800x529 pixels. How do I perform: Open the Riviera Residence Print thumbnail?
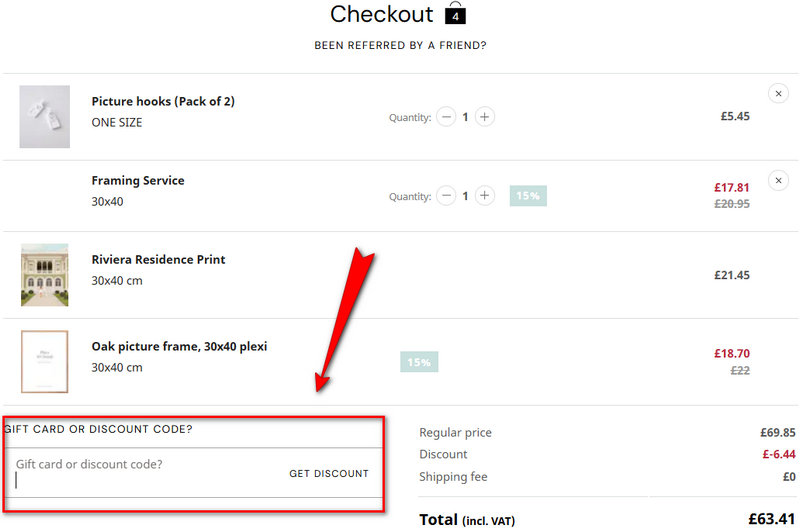(45, 275)
